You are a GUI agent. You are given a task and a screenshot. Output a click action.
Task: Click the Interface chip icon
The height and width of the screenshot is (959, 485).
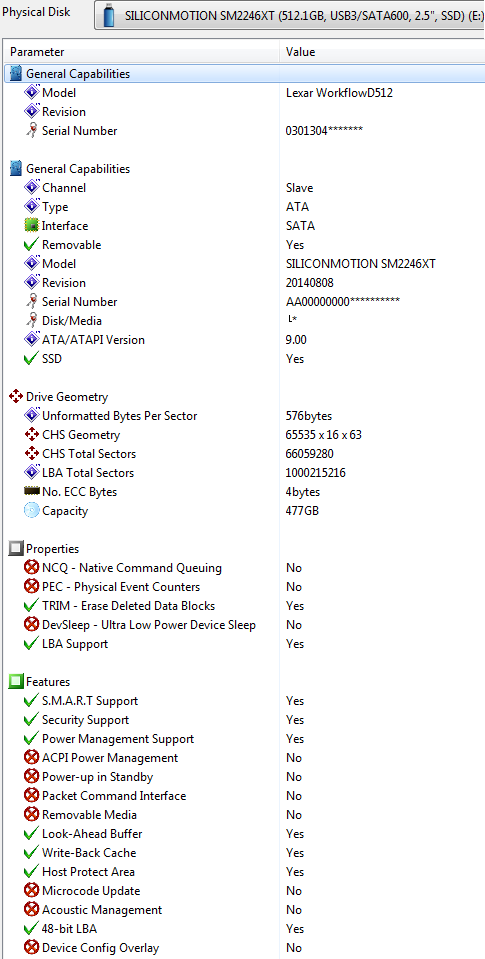click(31, 226)
